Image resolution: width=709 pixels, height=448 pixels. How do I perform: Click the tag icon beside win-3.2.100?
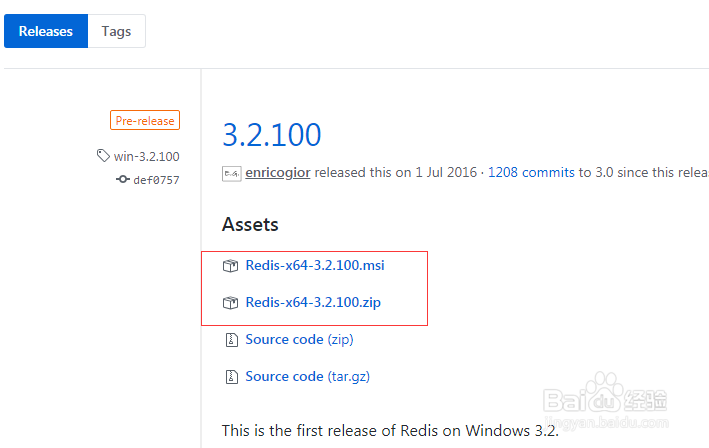103,156
